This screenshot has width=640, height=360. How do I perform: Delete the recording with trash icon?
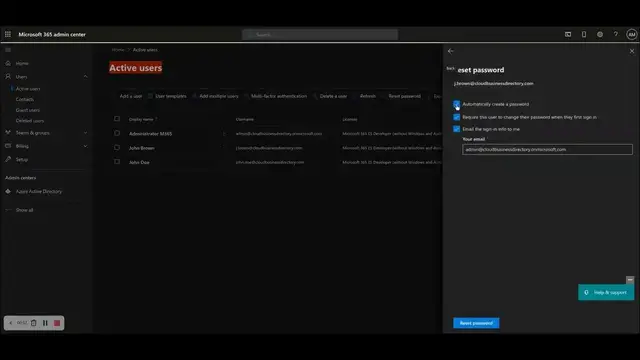(33, 323)
